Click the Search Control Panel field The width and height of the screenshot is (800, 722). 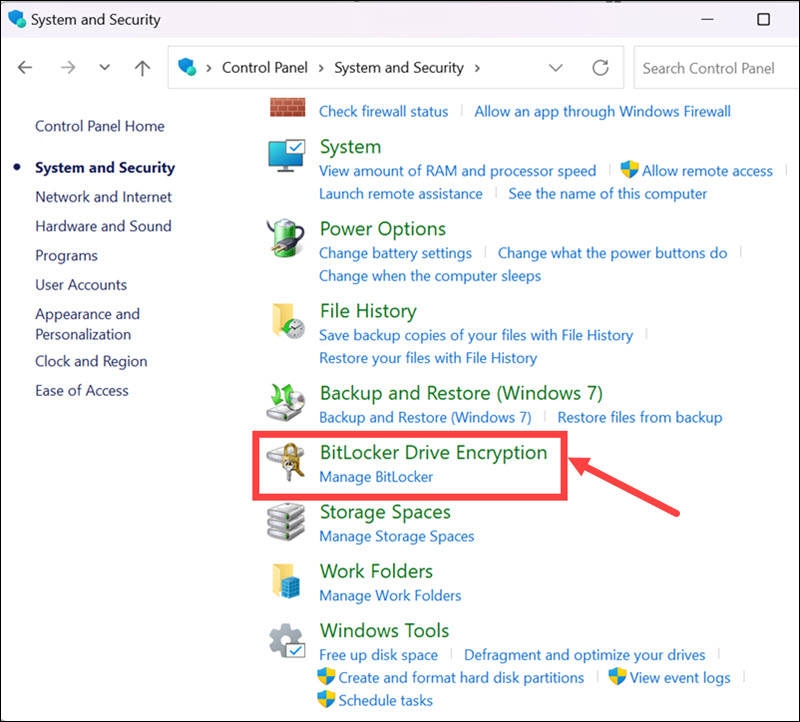[711, 67]
